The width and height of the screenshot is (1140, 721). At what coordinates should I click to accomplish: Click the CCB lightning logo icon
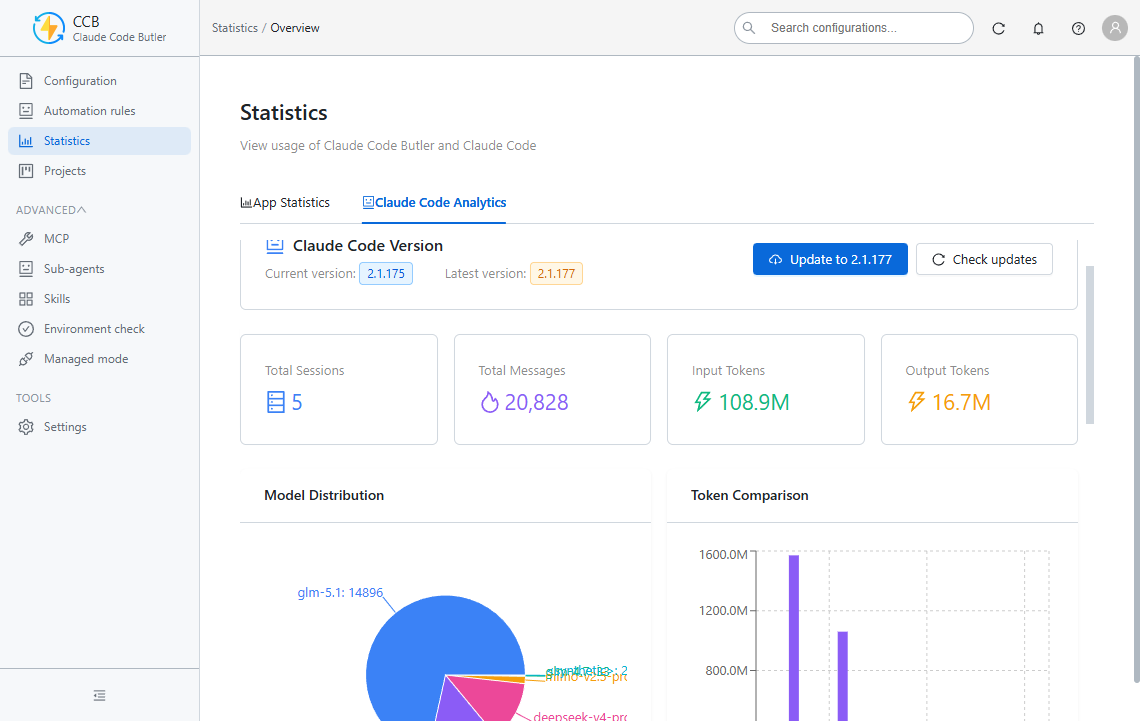[49, 28]
